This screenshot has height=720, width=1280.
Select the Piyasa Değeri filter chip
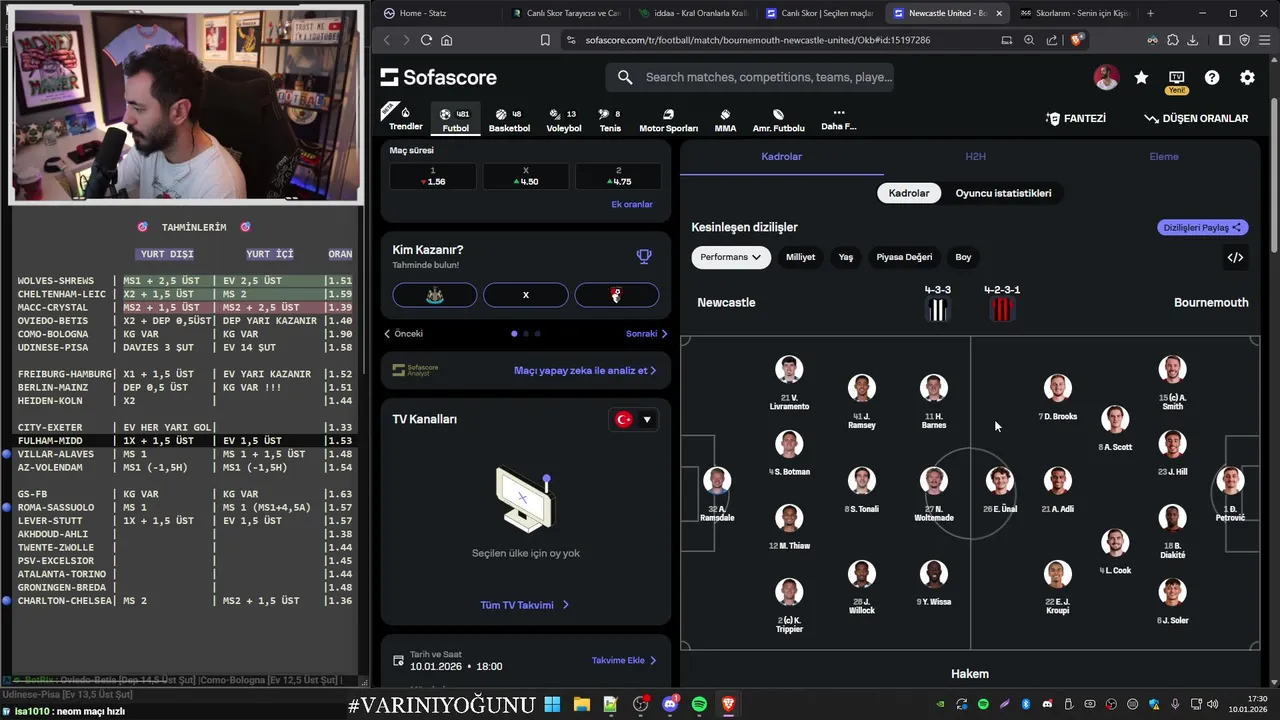coord(904,257)
